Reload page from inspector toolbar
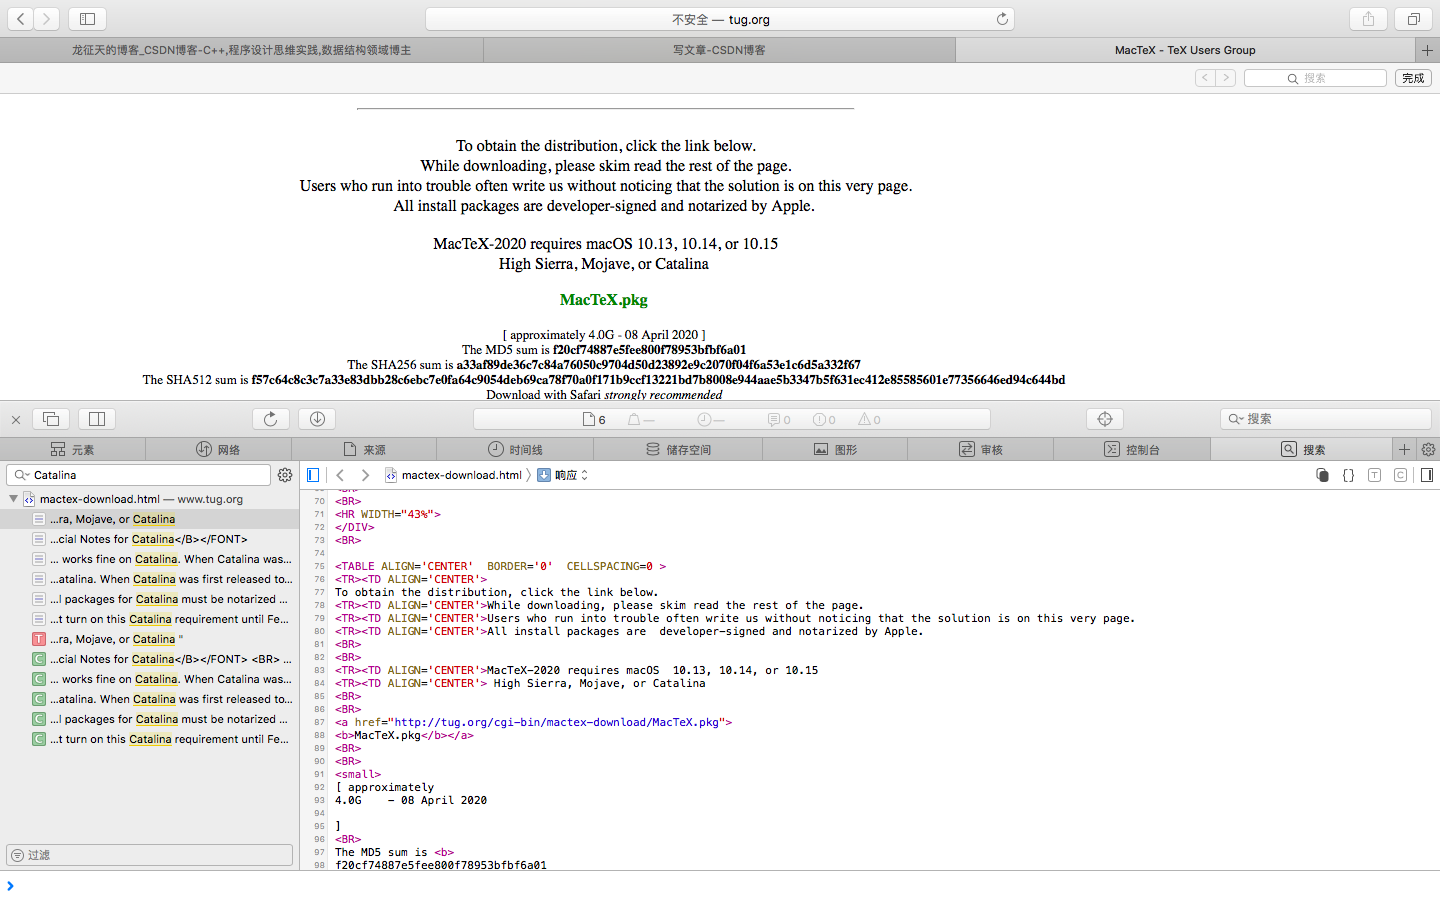 pos(270,419)
